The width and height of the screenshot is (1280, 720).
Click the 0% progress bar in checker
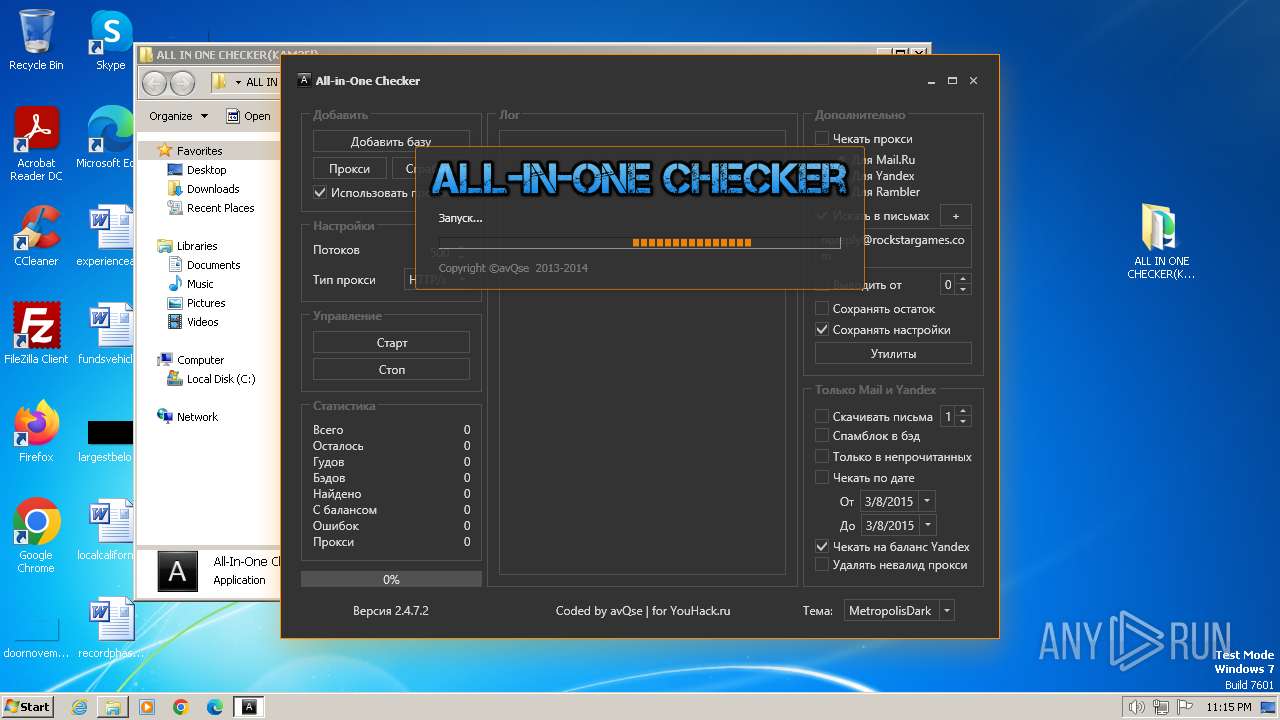[391, 580]
